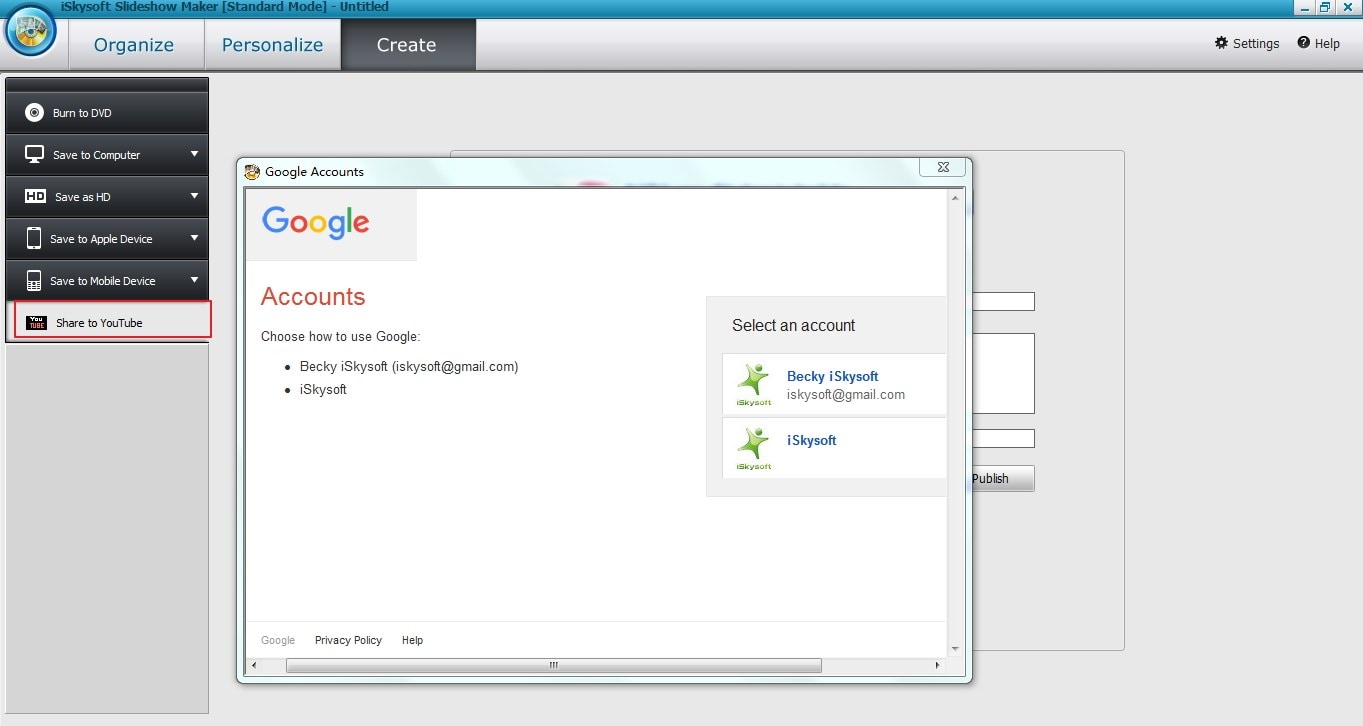Click the second iSkysoft account avatar
This screenshot has width=1363, height=726.
coord(754,448)
